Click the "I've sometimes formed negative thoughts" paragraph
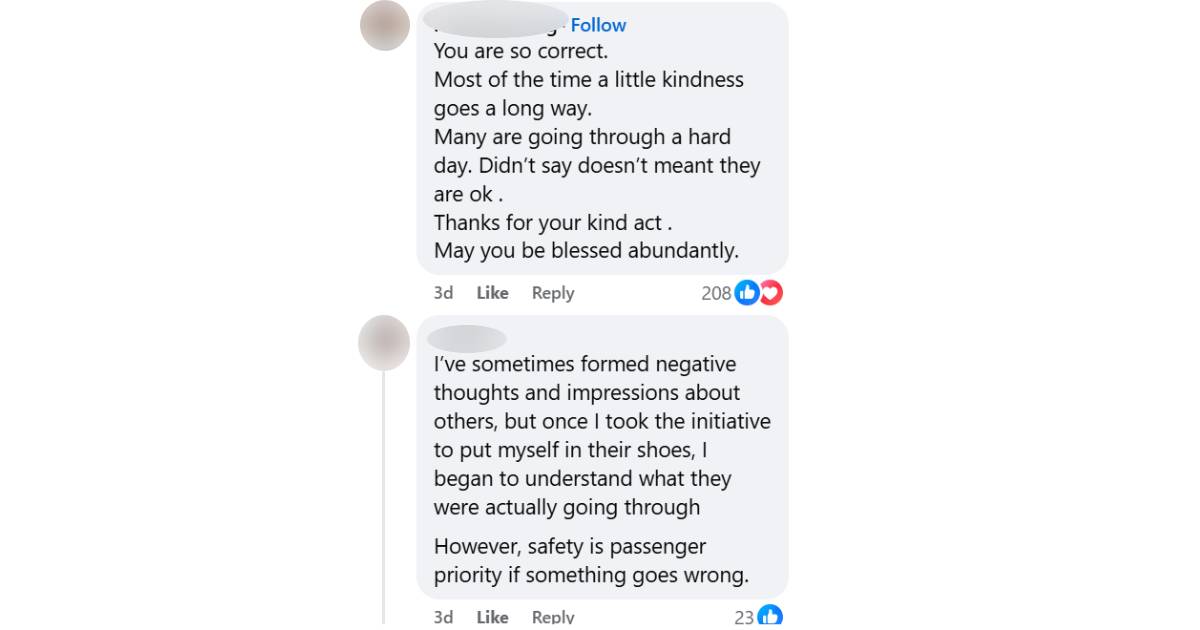 tap(601, 436)
